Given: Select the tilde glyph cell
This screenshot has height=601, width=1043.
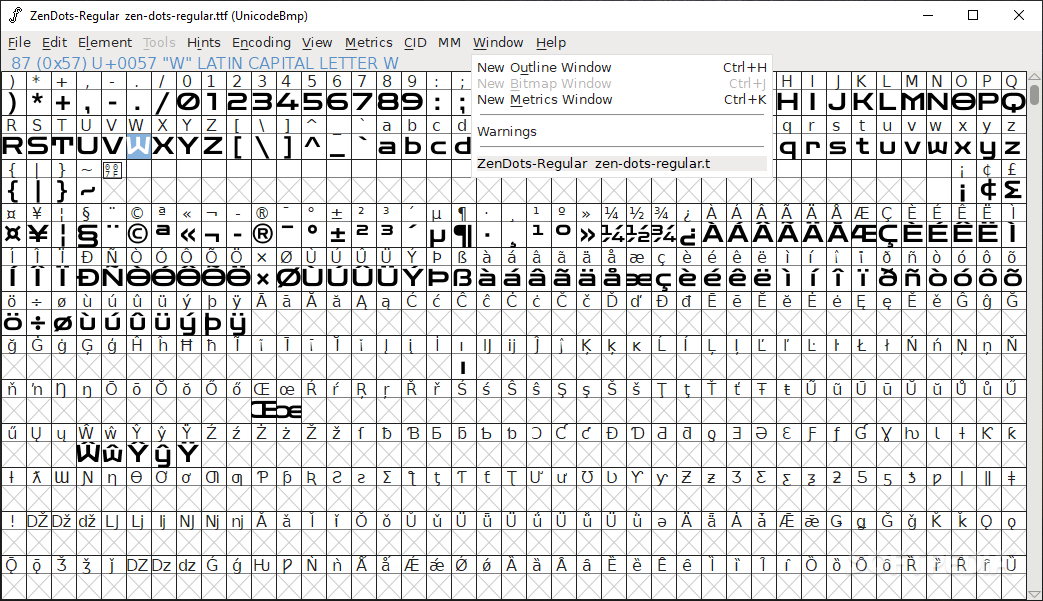Looking at the screenshot, I should click(88, 190).
